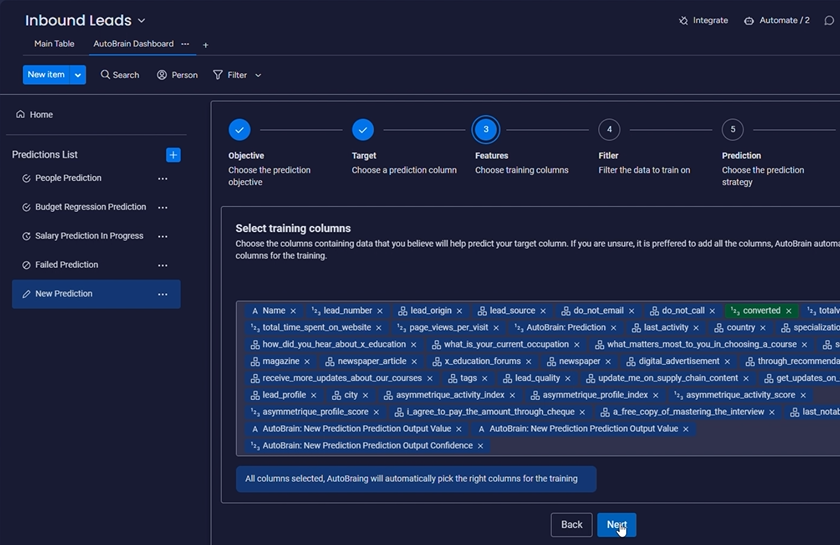Expand the Inbound Leads board dropdown
The image size is (840, 545).
coord(141,21)
